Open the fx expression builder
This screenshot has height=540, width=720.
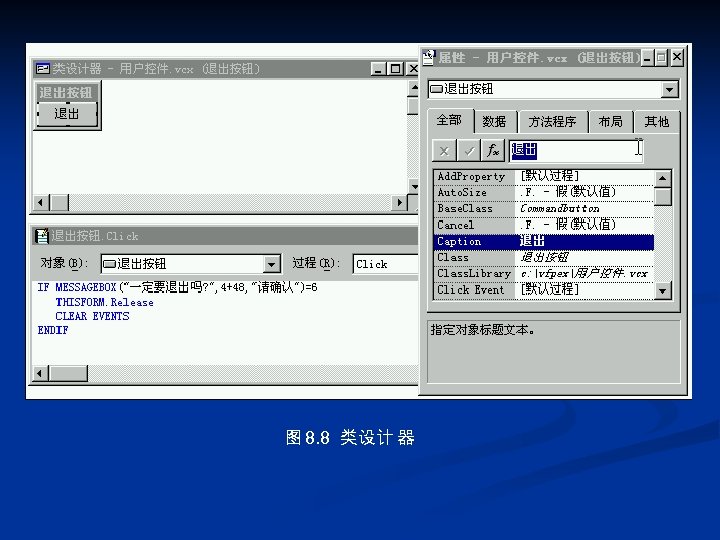point(493,151)
